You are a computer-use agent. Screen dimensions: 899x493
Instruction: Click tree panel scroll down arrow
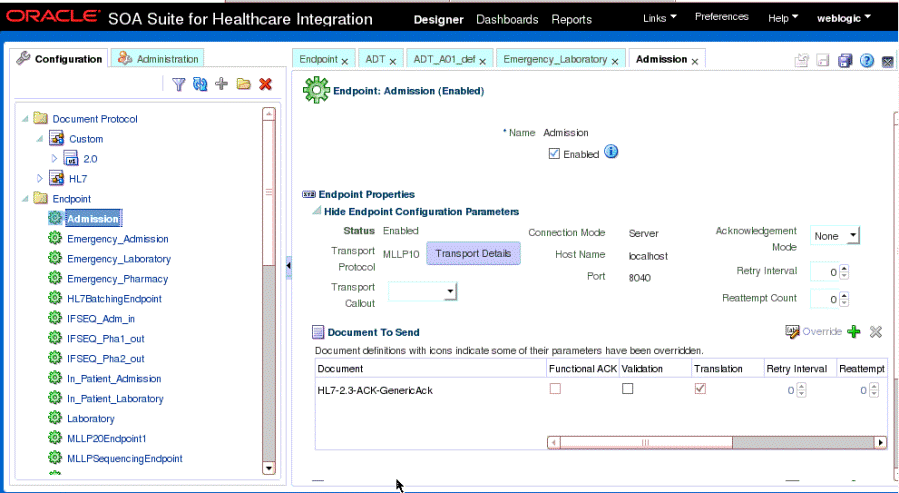point(268,468)
